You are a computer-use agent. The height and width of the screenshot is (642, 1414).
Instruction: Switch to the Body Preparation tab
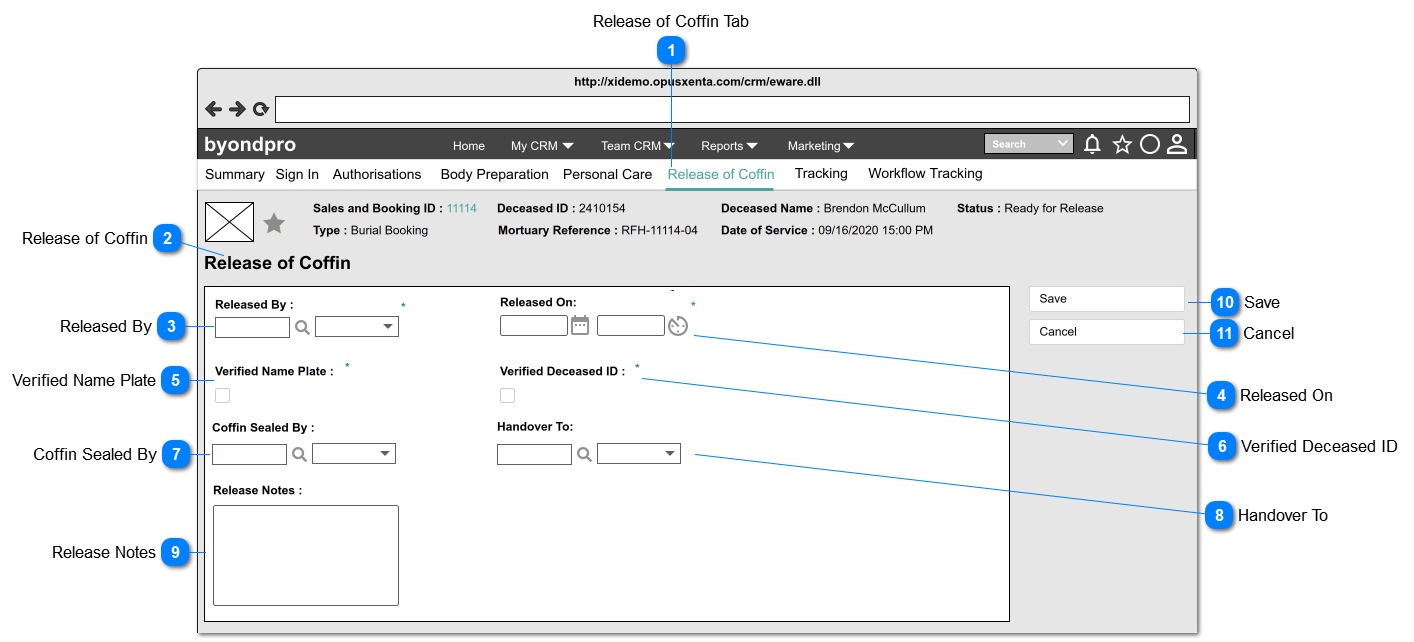pyautogui.click(x=495, y=174)
